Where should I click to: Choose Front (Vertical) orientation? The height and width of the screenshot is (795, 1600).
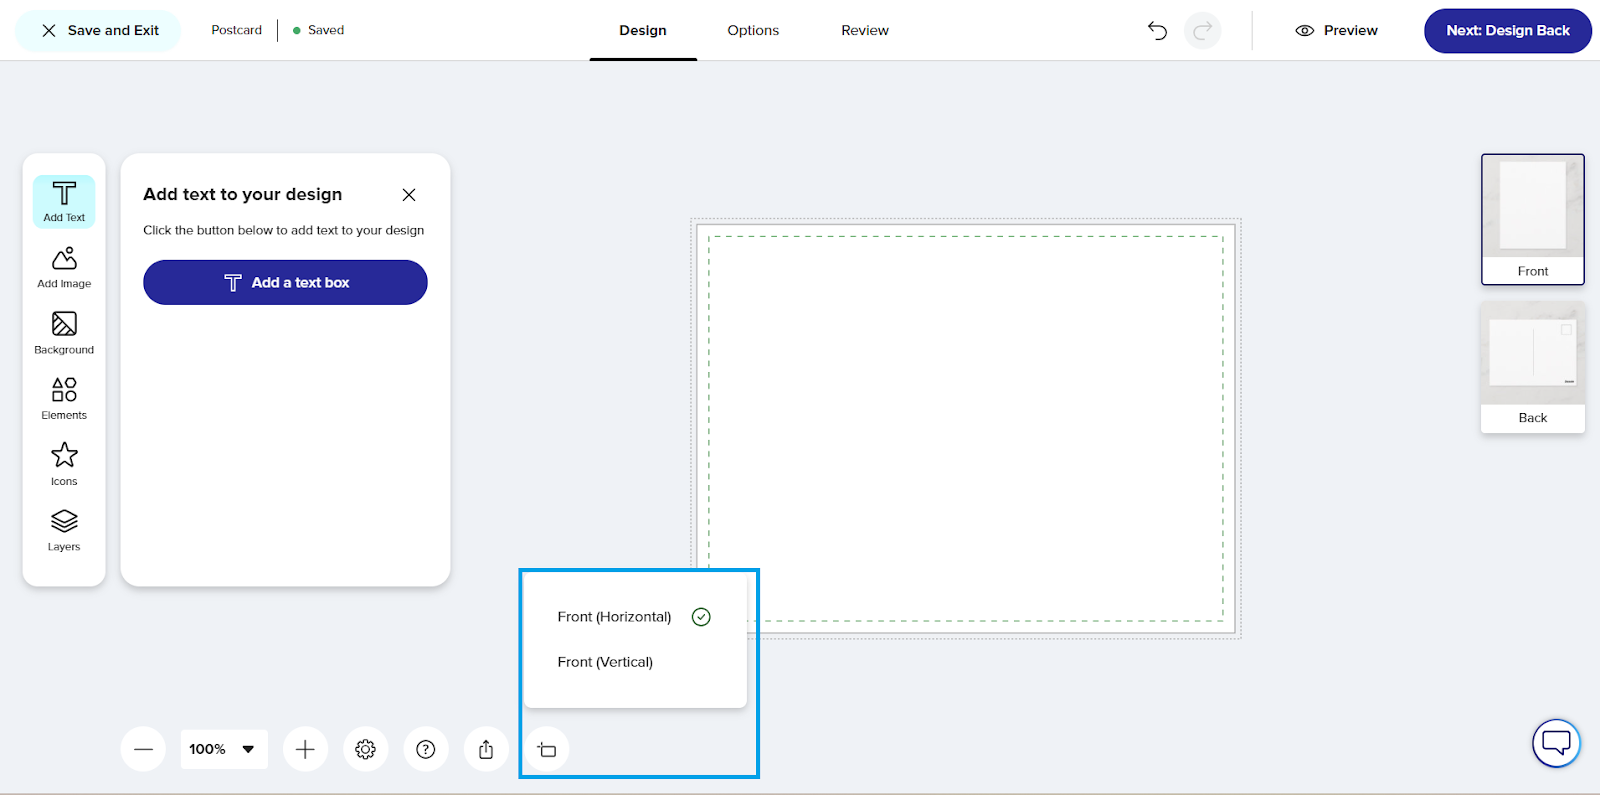(x=605, y=662)
